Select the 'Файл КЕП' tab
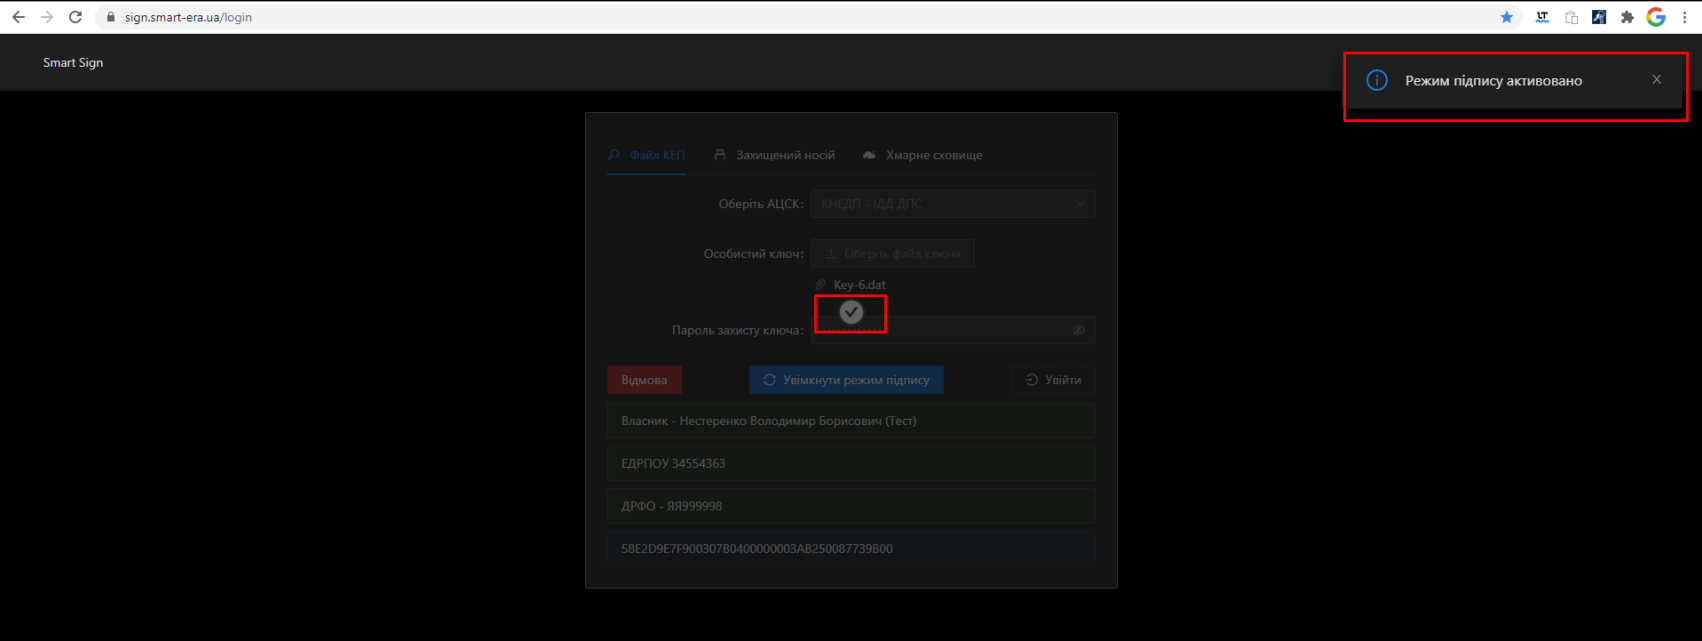This screenshot has width=1702, height=641. pos(647,155)
